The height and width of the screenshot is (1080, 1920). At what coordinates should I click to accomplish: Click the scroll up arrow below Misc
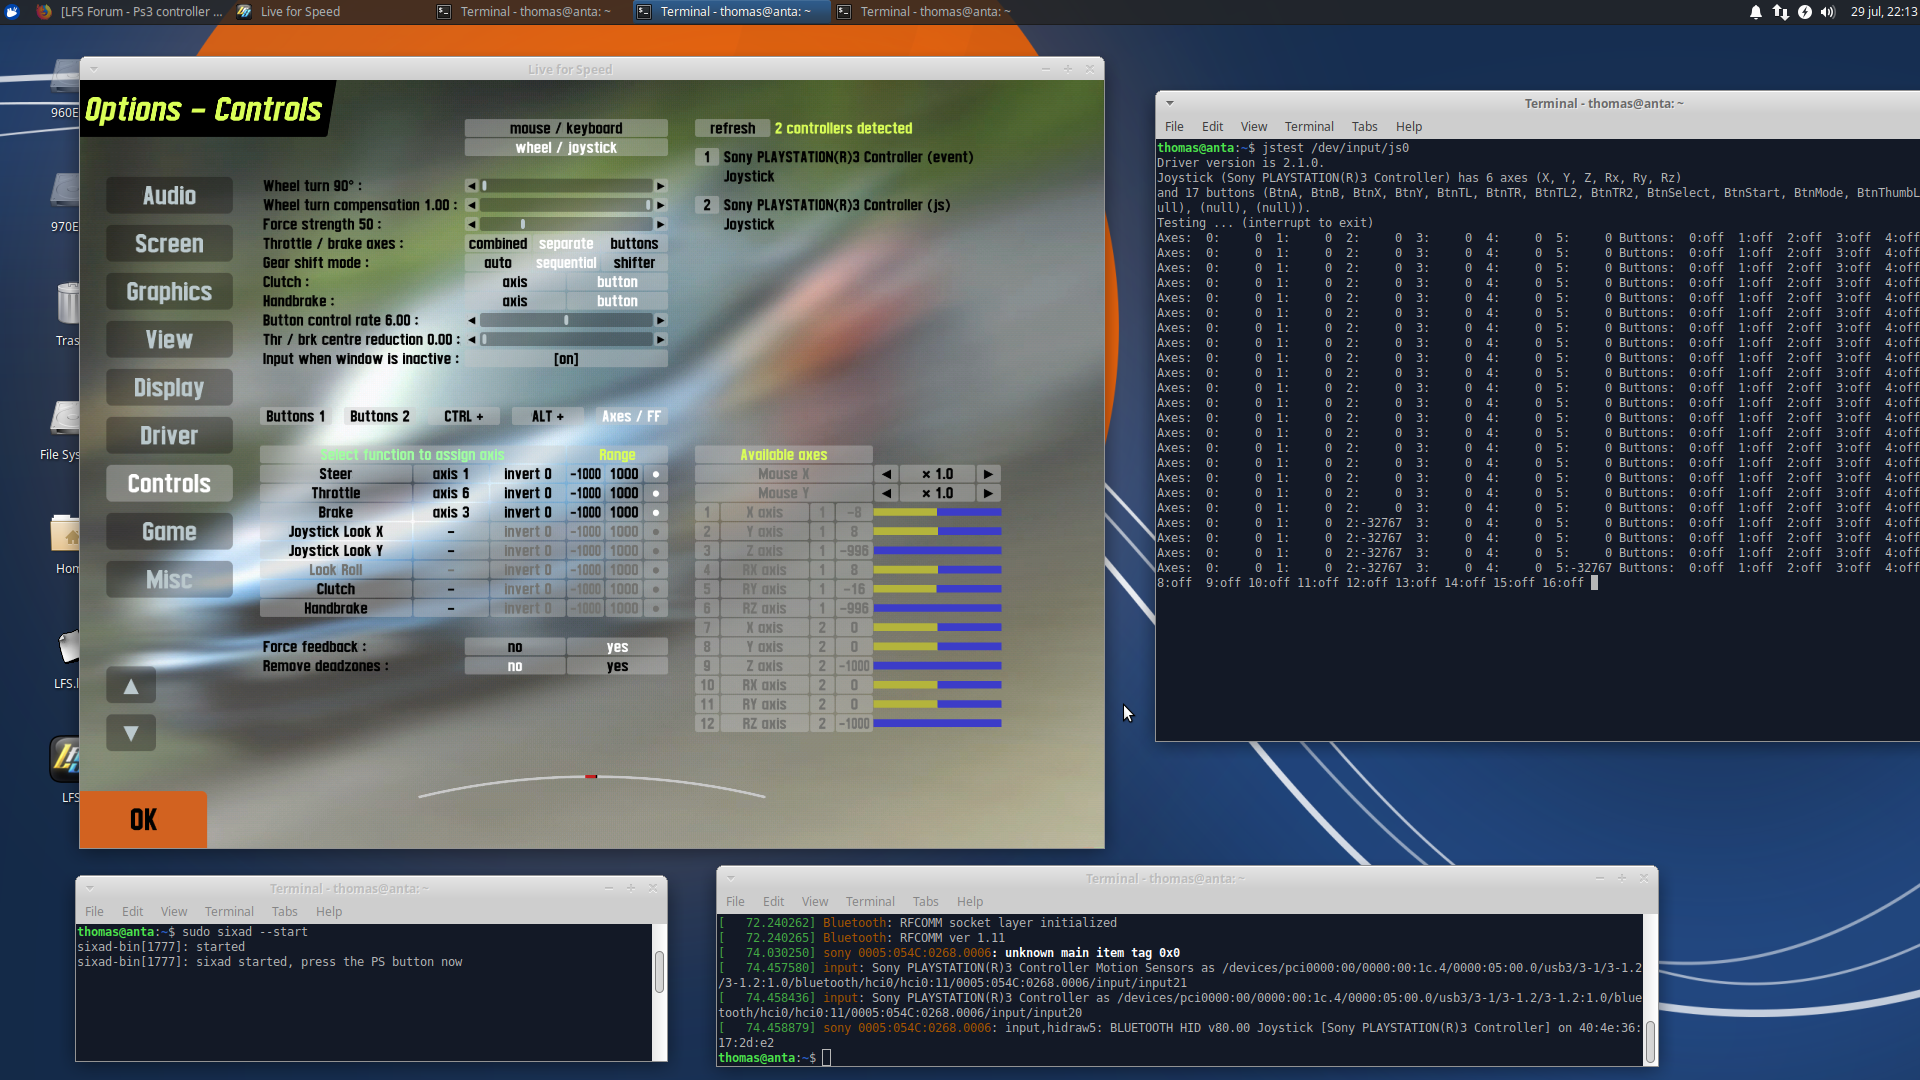click(x=131, y=686)
